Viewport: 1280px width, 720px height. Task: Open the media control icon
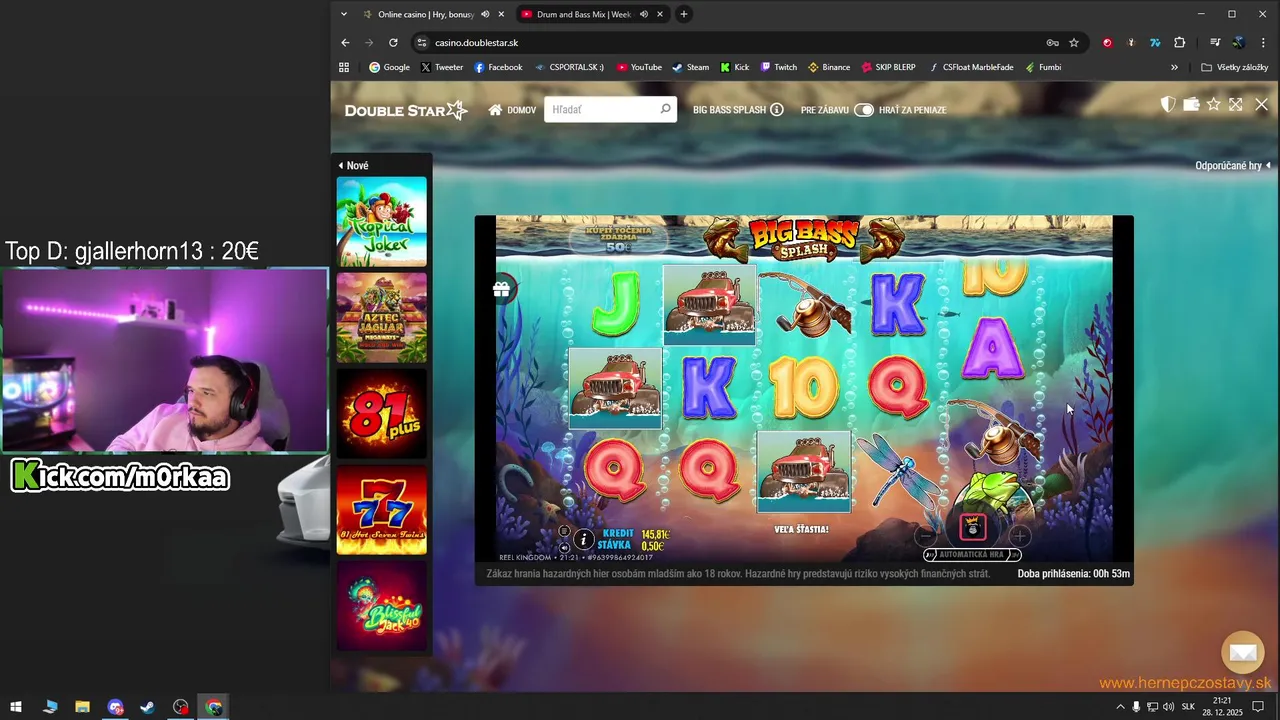[x=1215, y=42]
